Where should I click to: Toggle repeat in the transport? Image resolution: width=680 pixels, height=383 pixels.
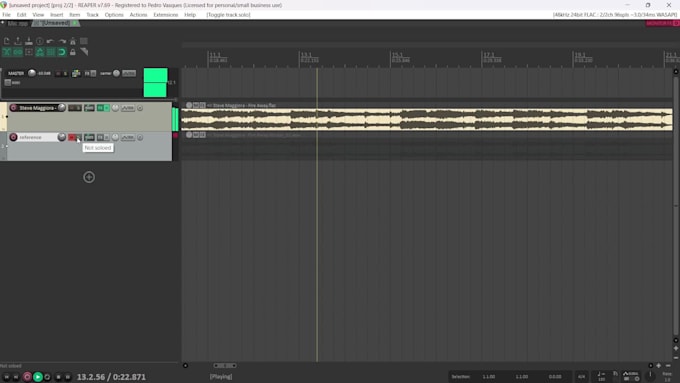coord(47,377)
